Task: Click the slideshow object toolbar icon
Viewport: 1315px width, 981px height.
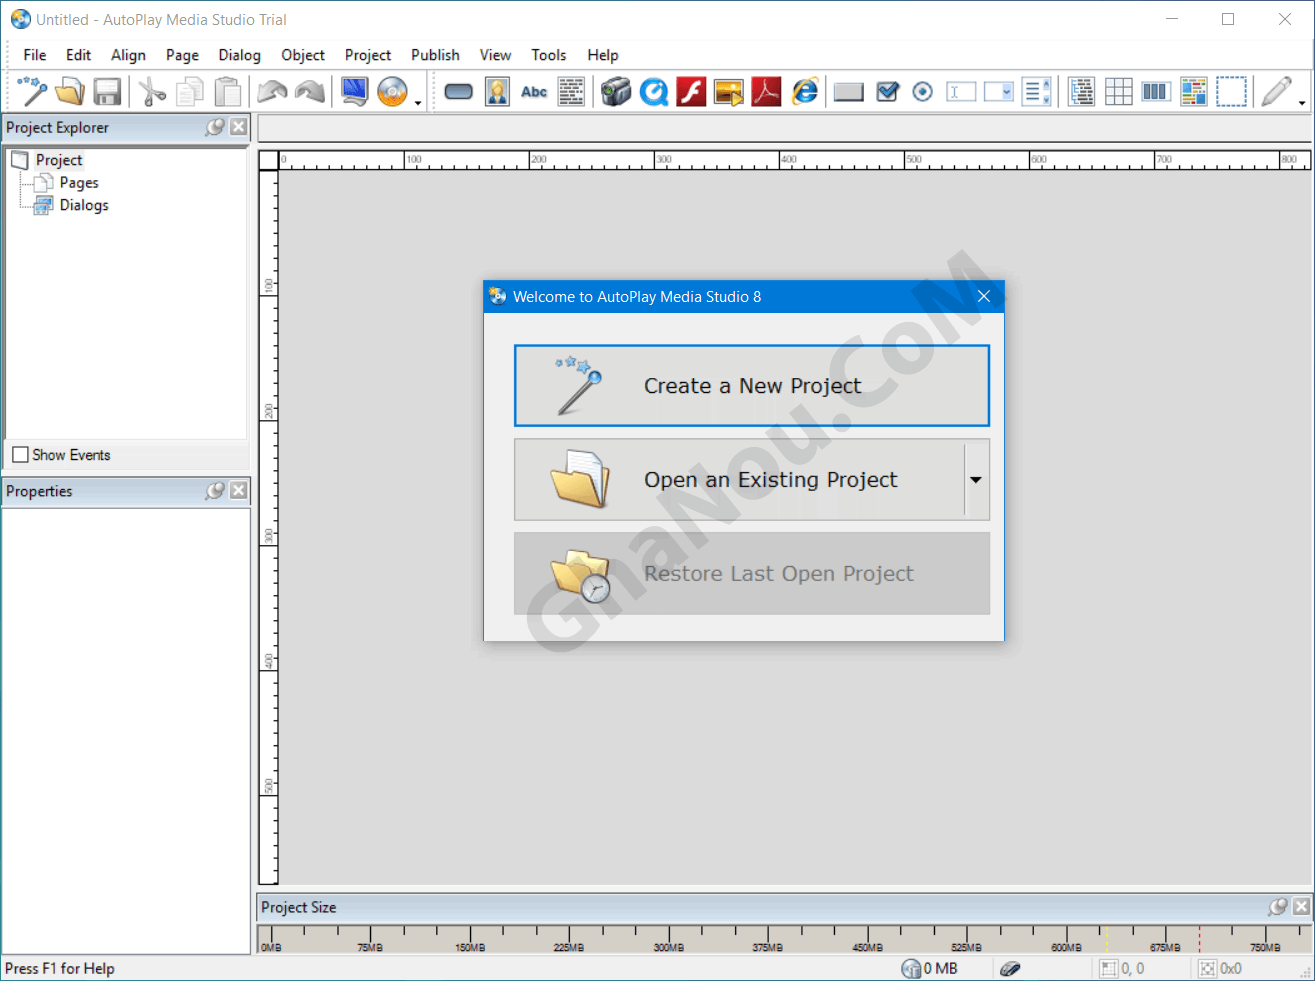Action: (729, 92)
